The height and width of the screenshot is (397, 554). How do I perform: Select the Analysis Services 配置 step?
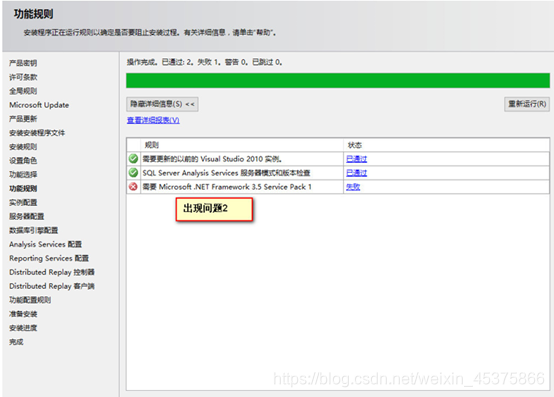coord(45,244)
